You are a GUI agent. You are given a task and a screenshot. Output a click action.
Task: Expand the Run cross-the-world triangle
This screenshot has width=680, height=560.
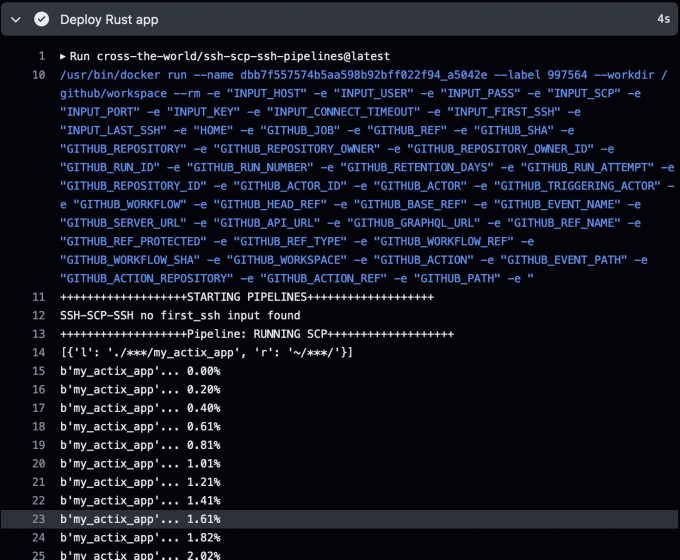point(64,56)
